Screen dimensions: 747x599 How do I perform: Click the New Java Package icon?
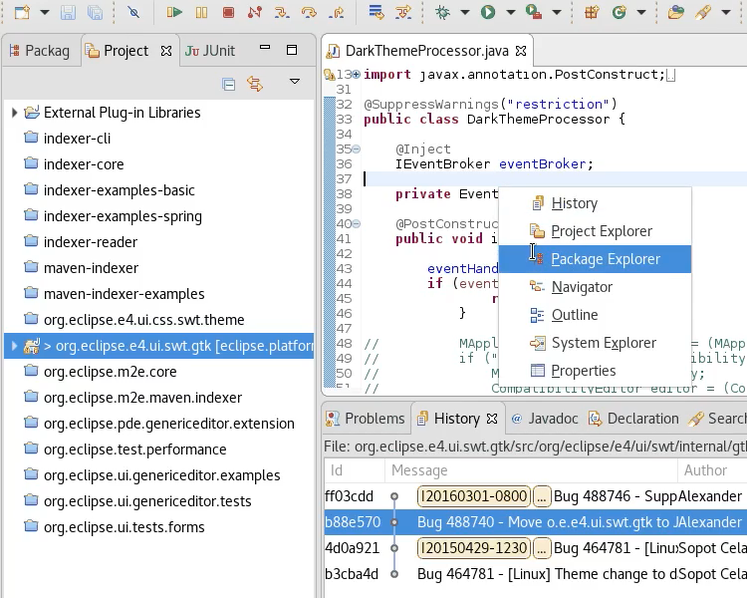coord(592,12)
